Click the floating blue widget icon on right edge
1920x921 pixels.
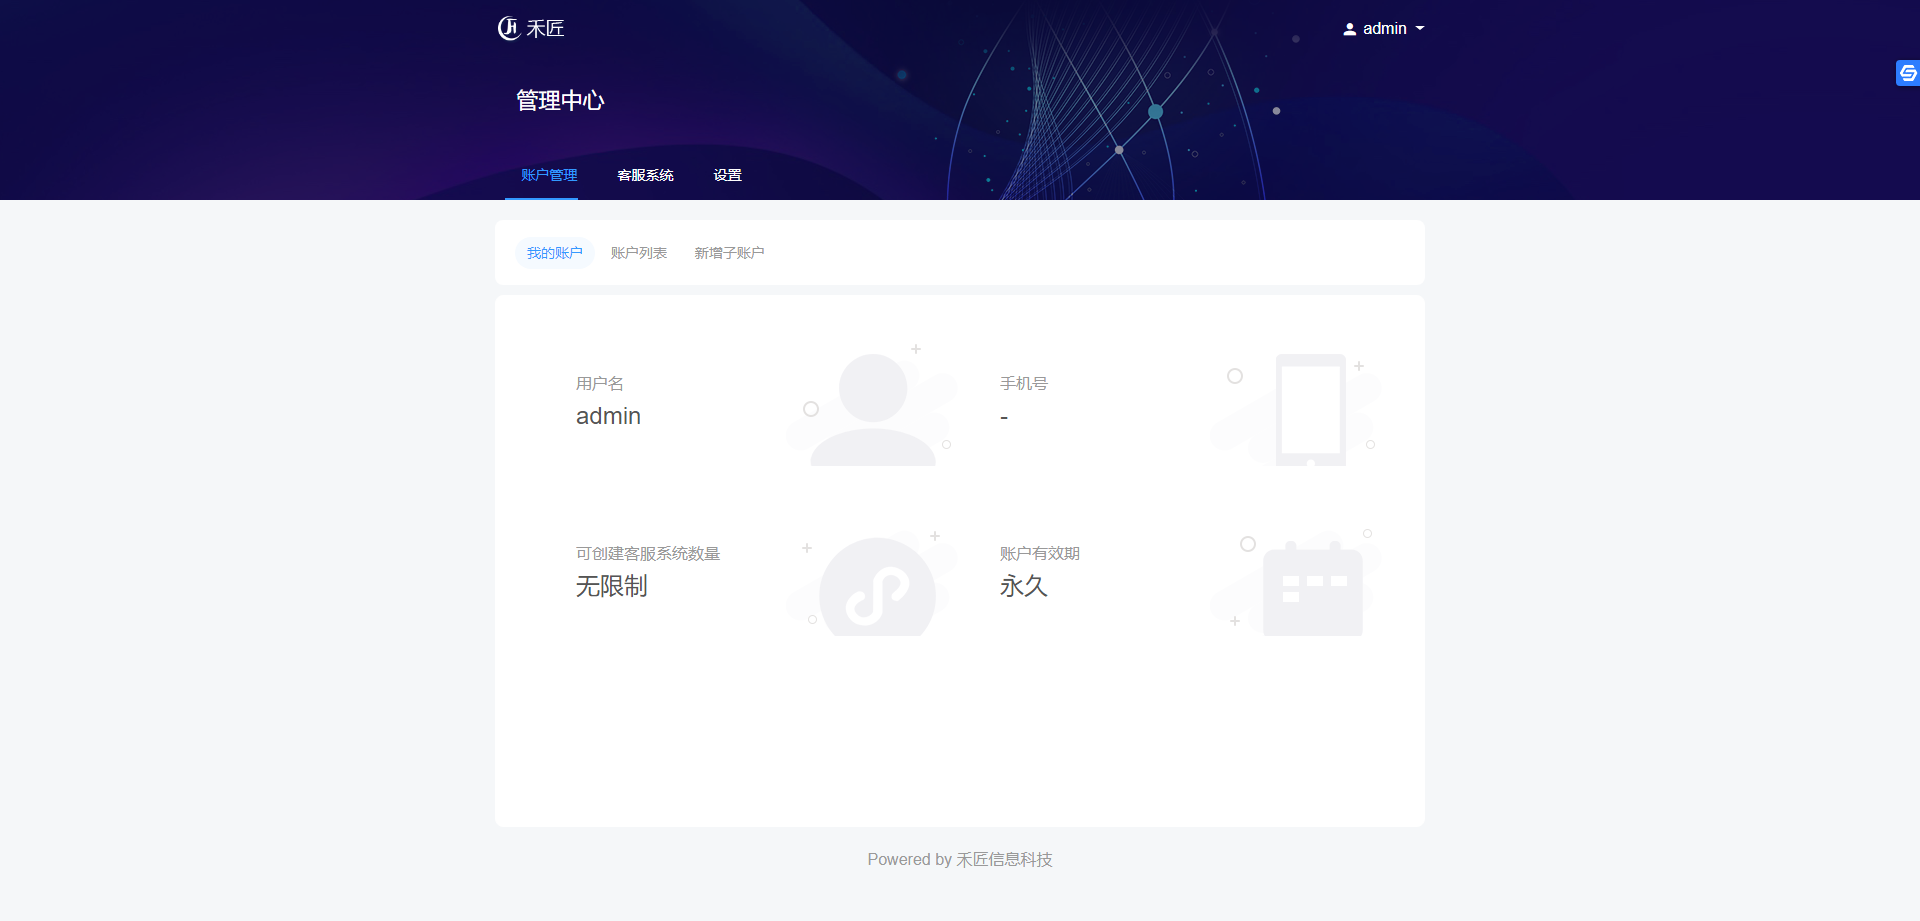coord(1906,72)
